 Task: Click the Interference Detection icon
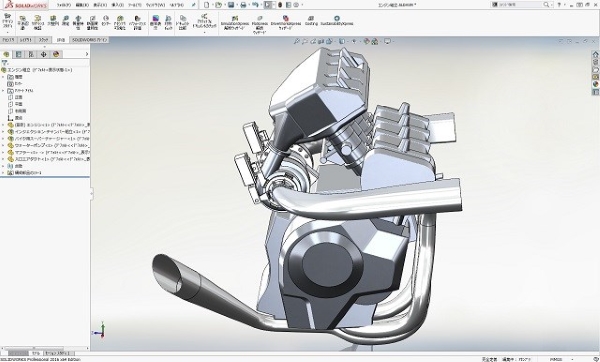[x=23, y=23]
